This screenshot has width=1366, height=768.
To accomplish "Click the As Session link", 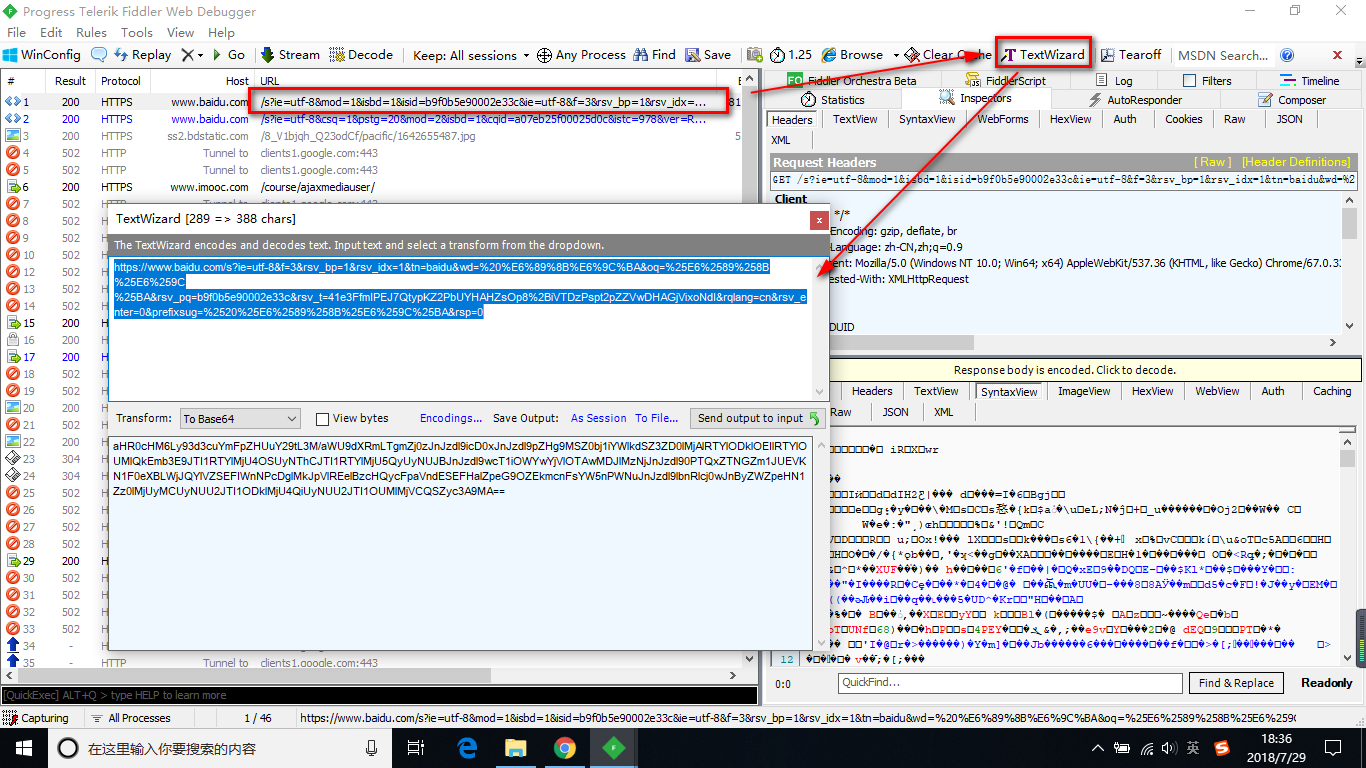I will pyautogui.click(x=598, y=419).
